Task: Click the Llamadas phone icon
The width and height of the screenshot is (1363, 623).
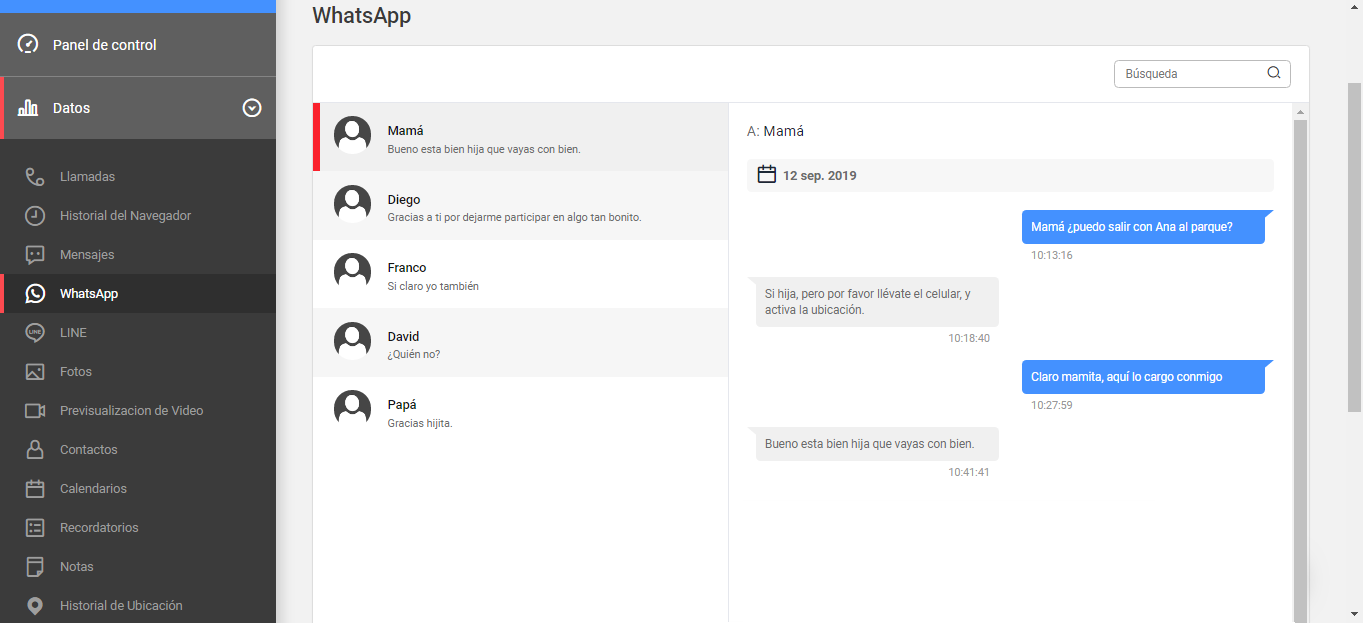Action: (x=35, y=177)
